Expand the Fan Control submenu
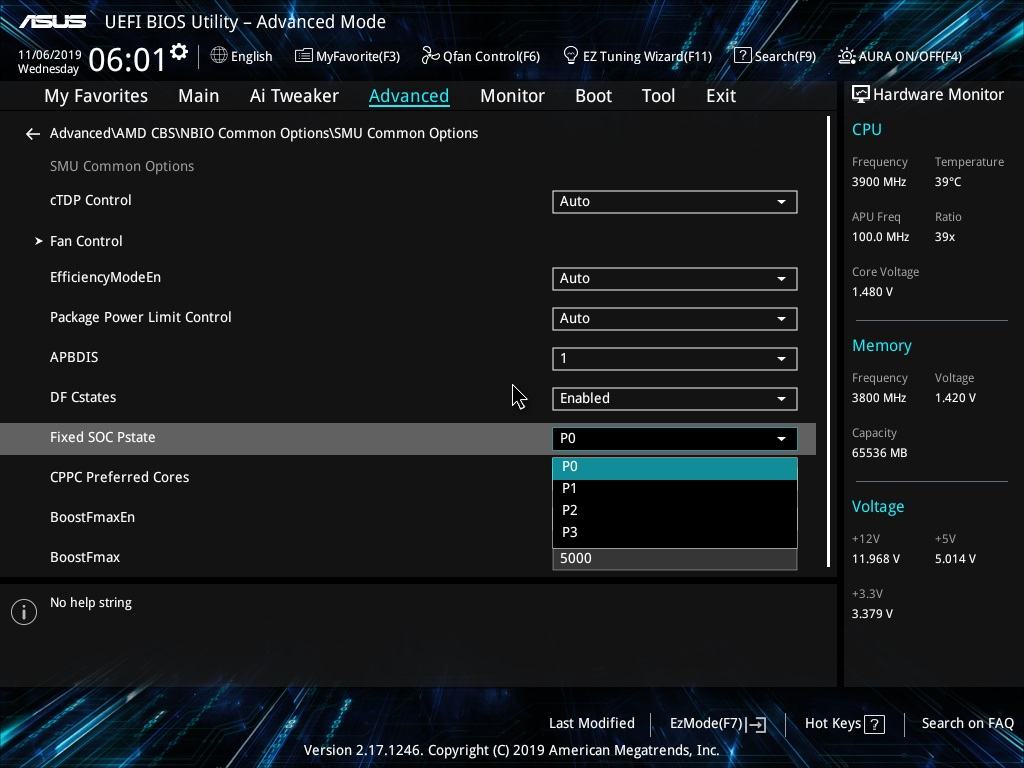The height and width of the screenshot is (768, 1024). (86, 241)
